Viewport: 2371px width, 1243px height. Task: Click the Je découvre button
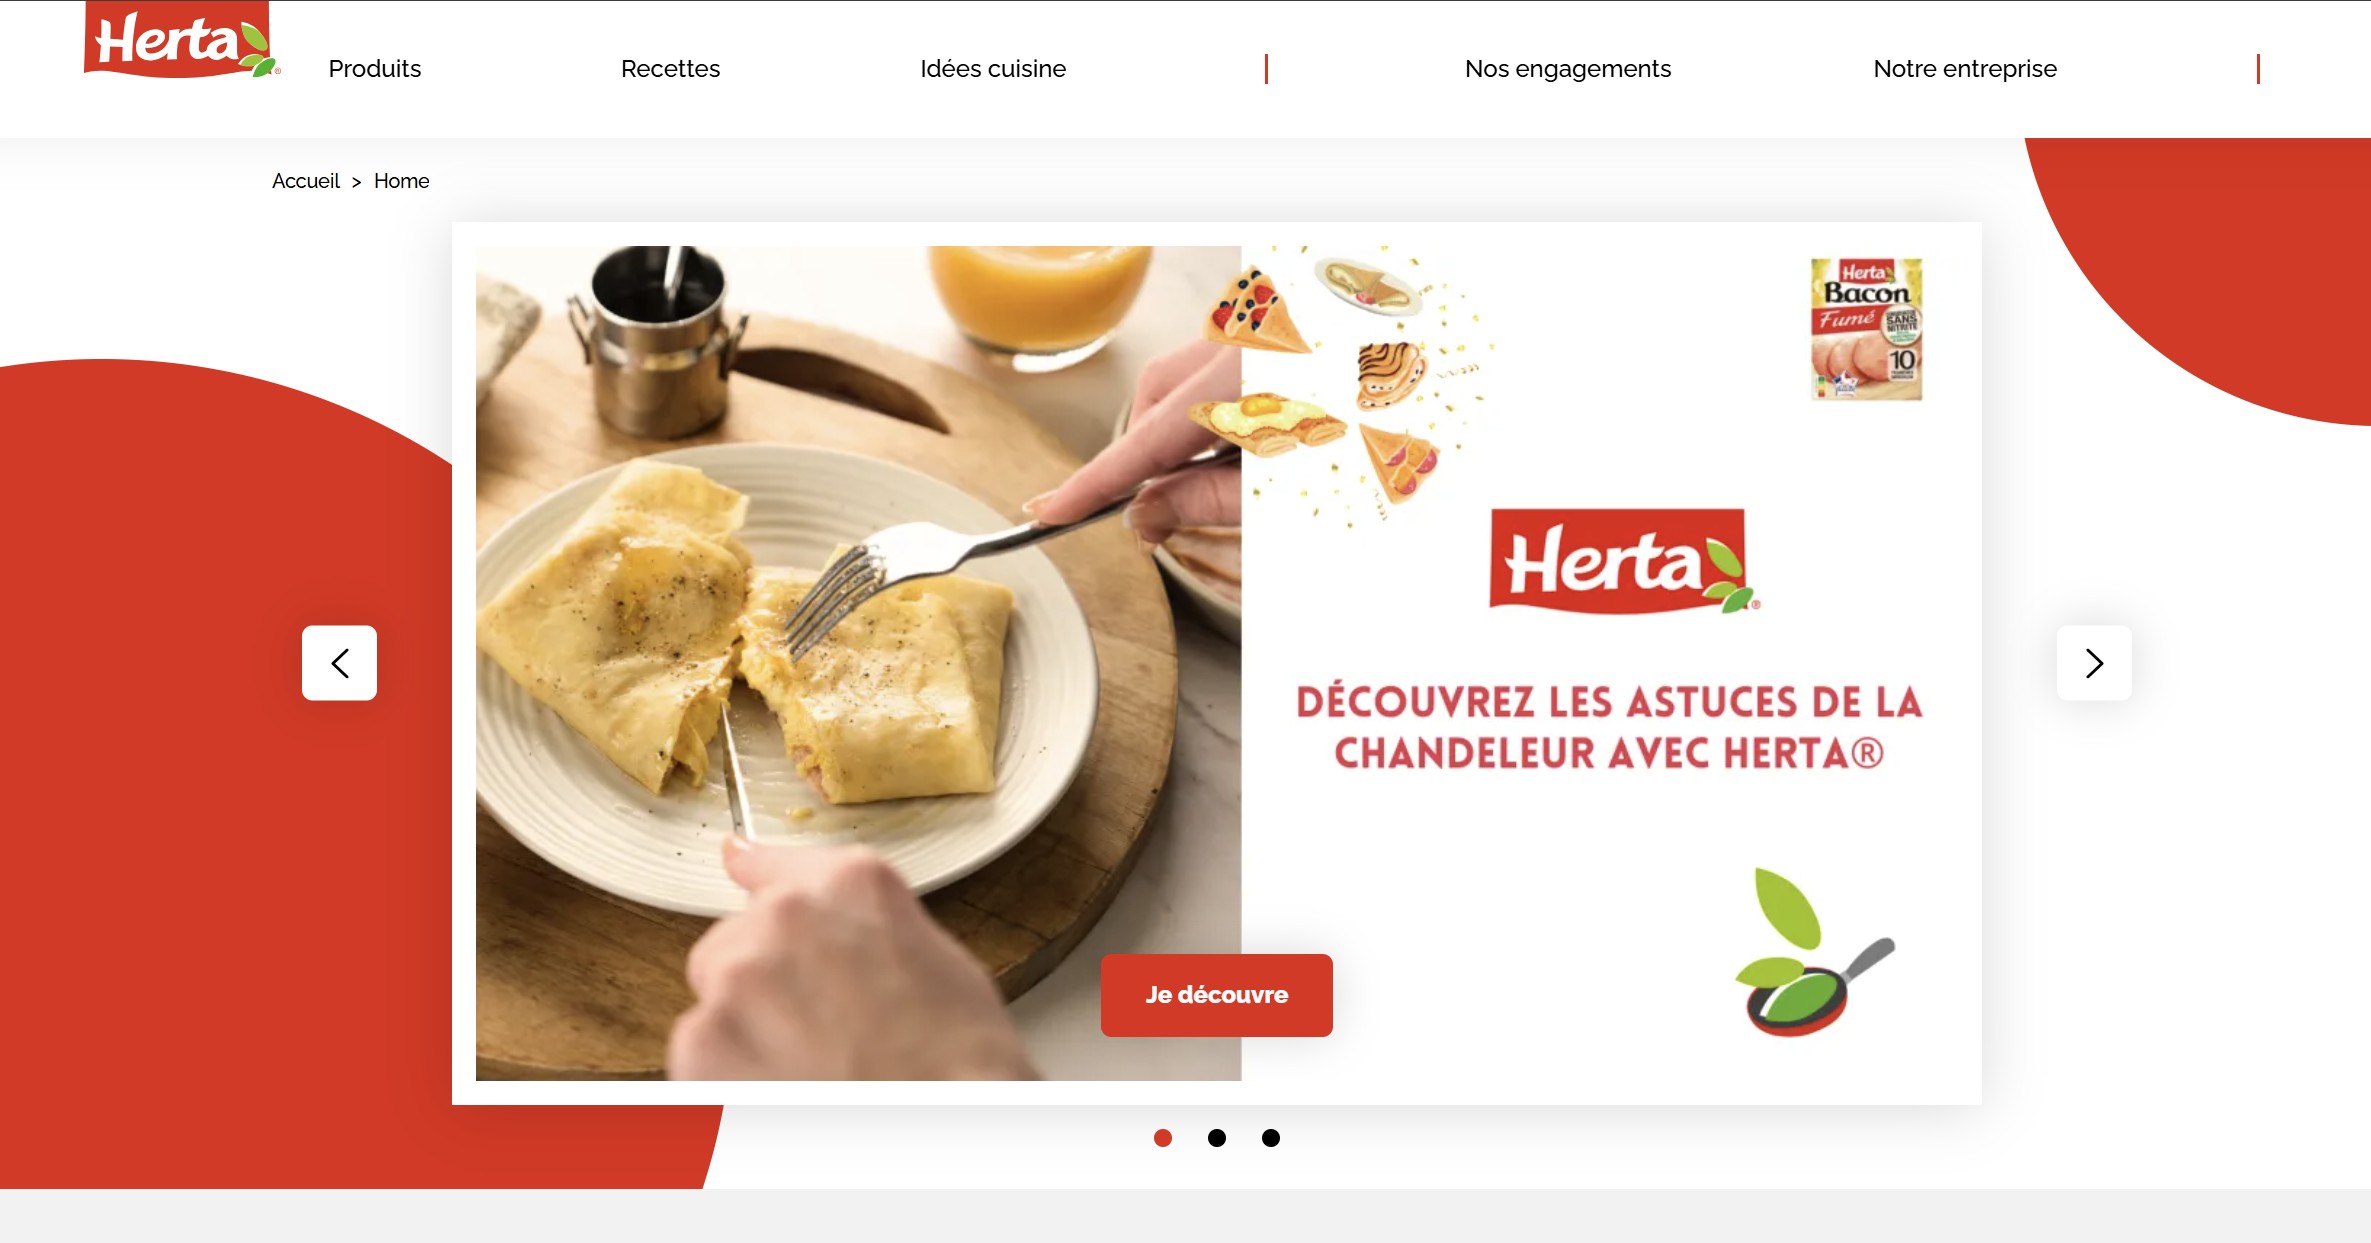click(1216, 995)
